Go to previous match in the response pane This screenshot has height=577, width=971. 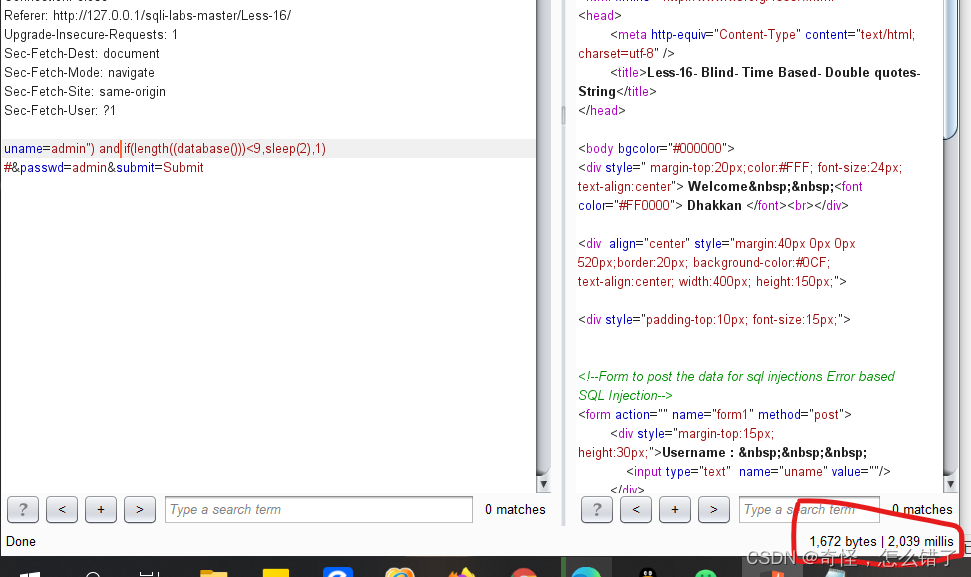click(636, 510)
